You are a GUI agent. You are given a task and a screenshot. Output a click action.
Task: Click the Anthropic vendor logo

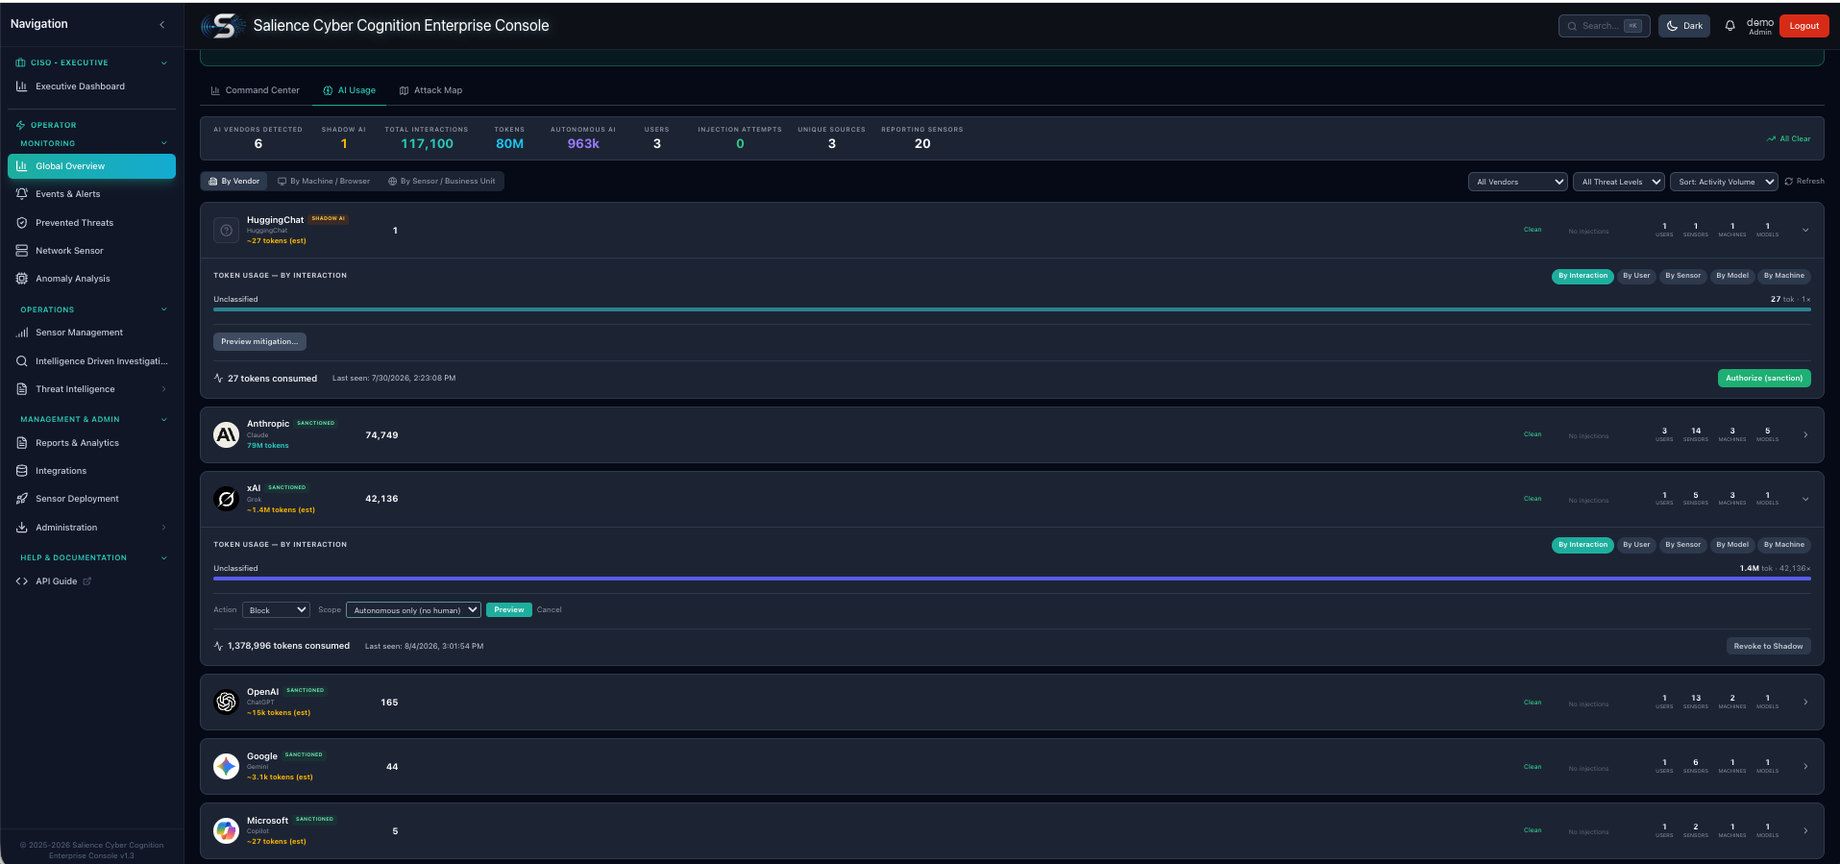click(x=226, y=435)
